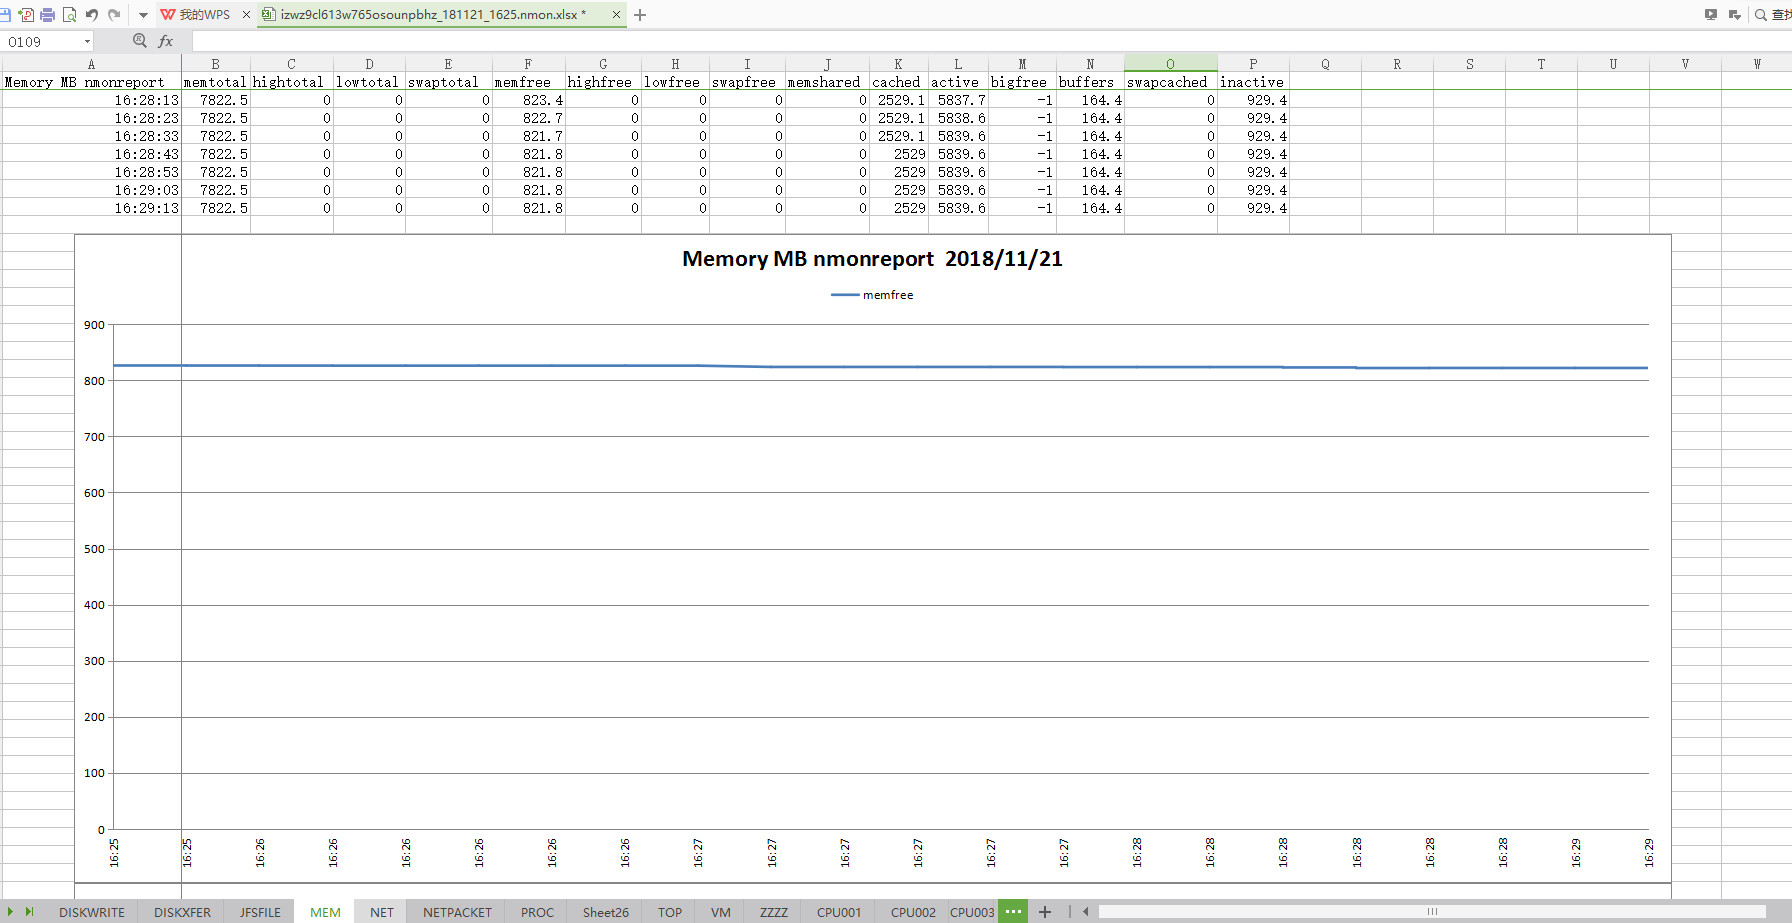Click the inactive header cell
The width and height of the screenshot is (1792, 923).
[1253, 82]
